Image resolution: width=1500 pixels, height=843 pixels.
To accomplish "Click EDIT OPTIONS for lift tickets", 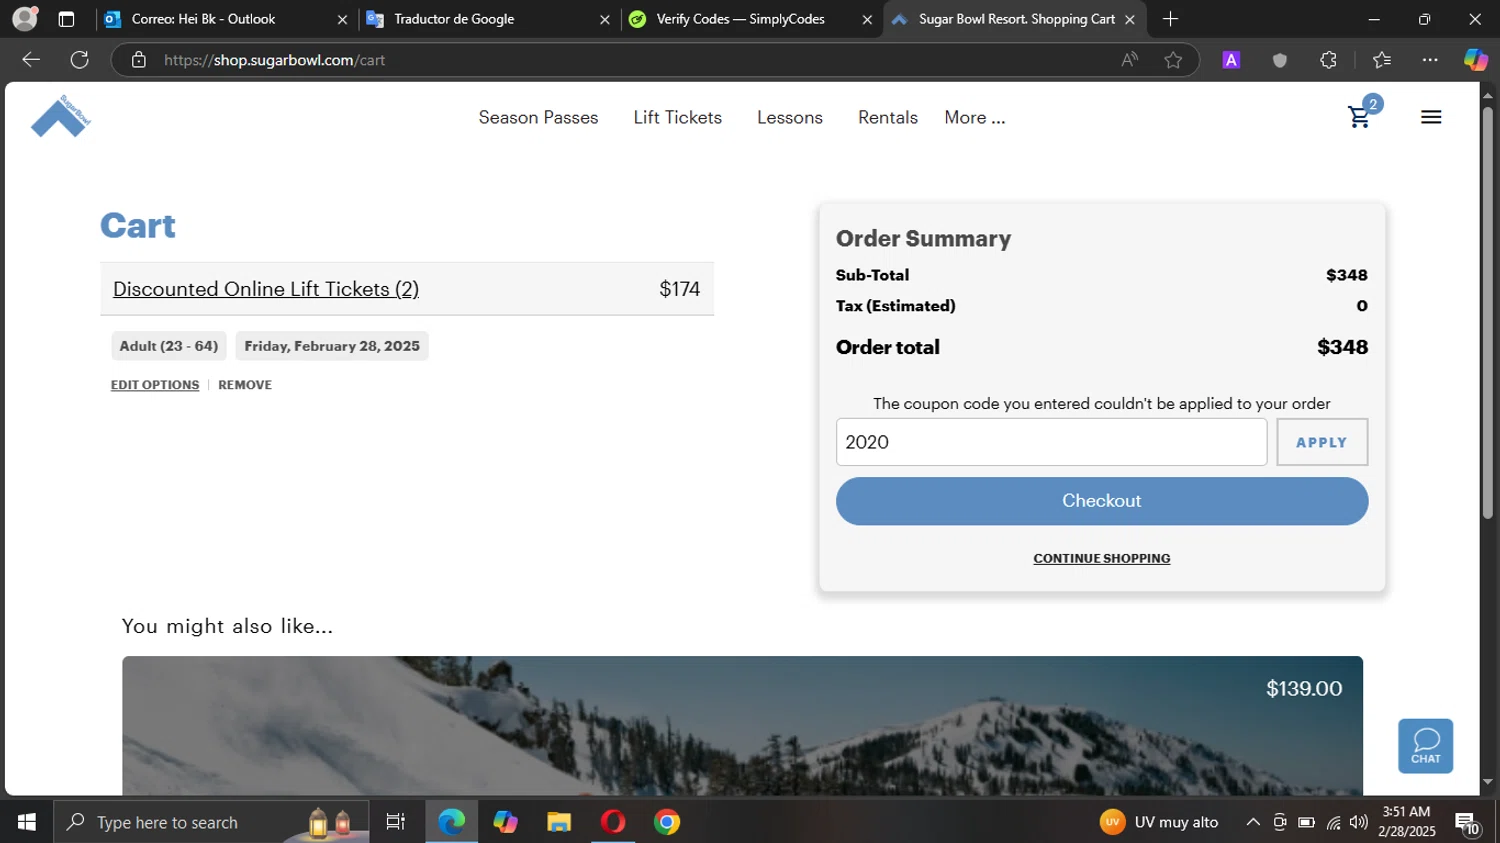I will [155, 385].
